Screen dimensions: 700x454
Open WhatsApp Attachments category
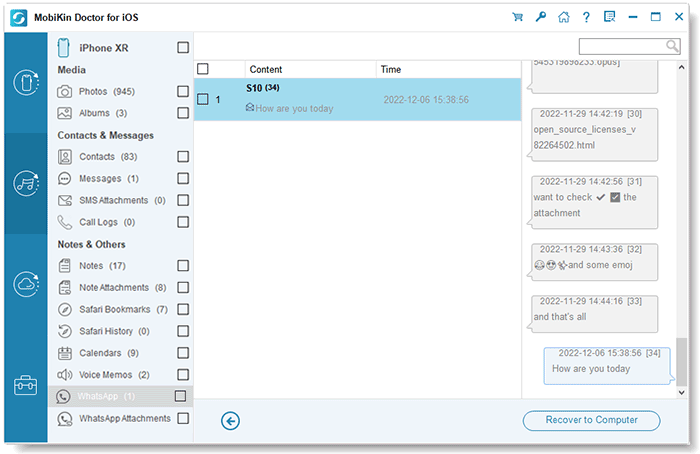click(125, 419)
